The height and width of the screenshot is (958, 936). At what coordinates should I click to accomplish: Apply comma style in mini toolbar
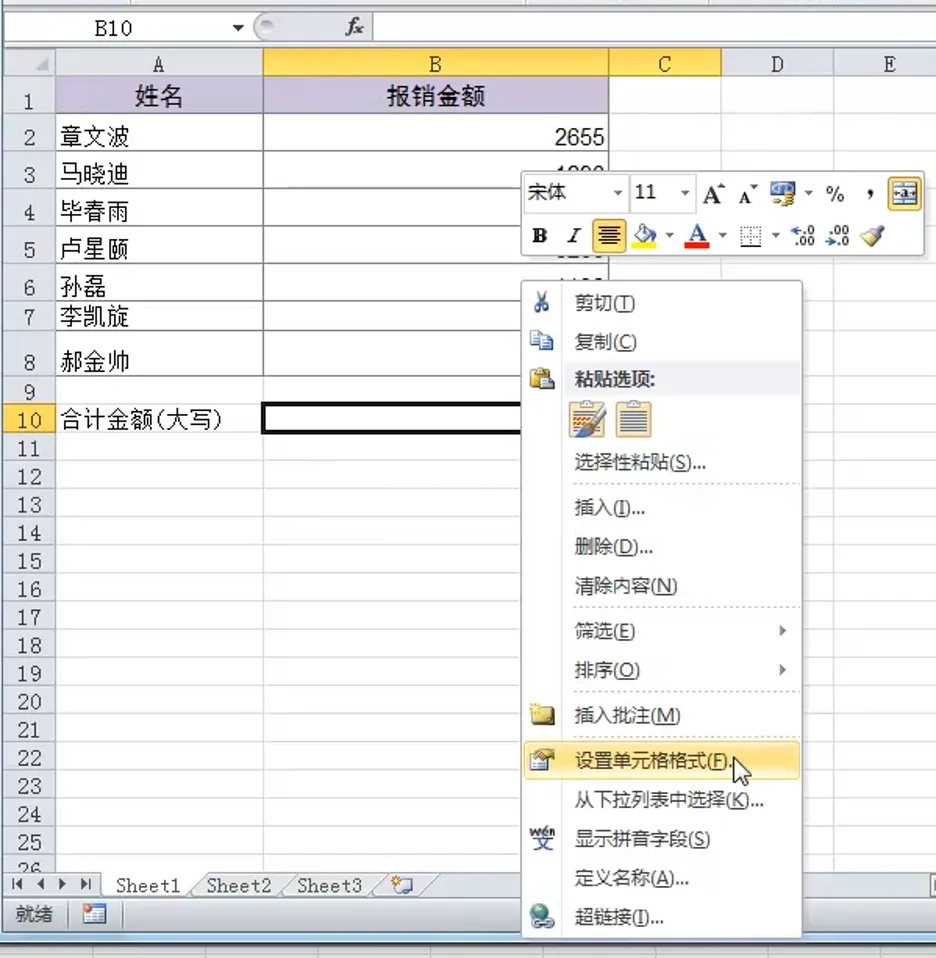coord(869,194)
